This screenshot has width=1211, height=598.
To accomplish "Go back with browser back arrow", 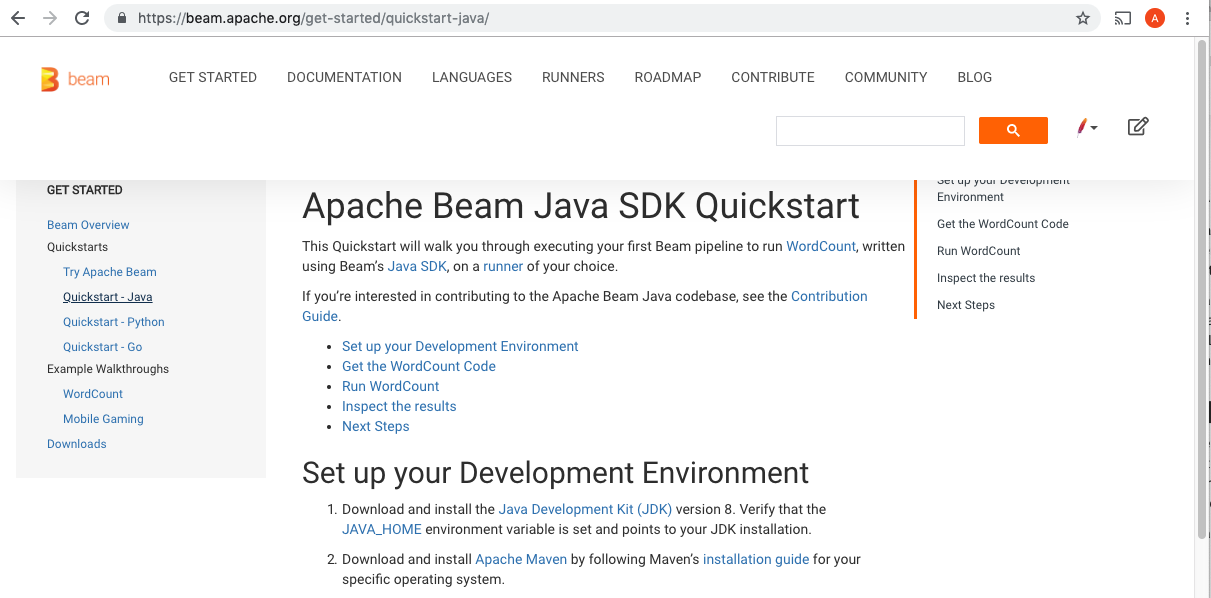I will pyautogui.click(x=17, y=18).
